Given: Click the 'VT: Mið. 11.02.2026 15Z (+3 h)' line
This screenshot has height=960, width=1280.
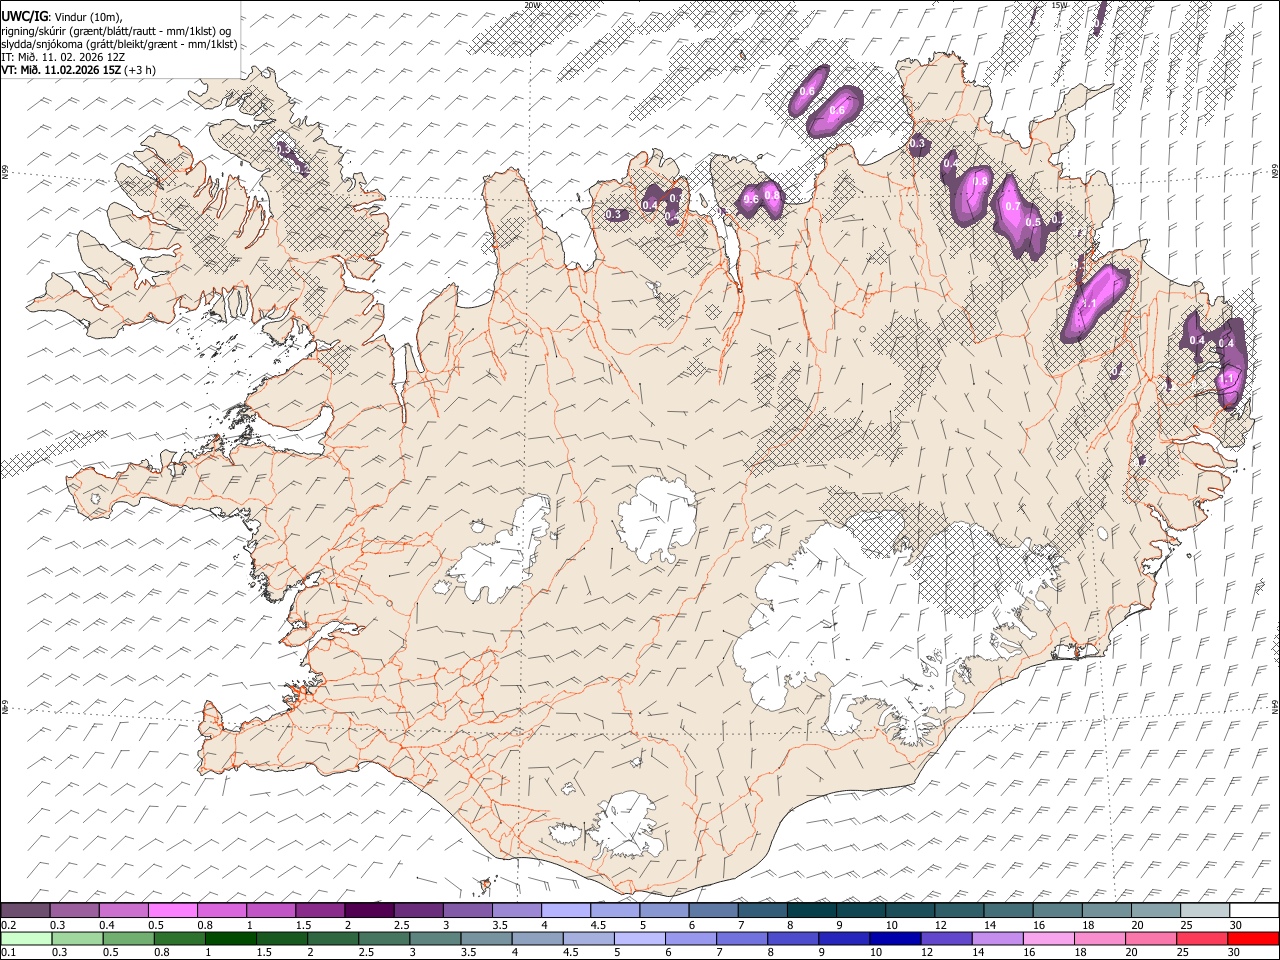Looking at the screenshot, I should [x=78, y=70].
